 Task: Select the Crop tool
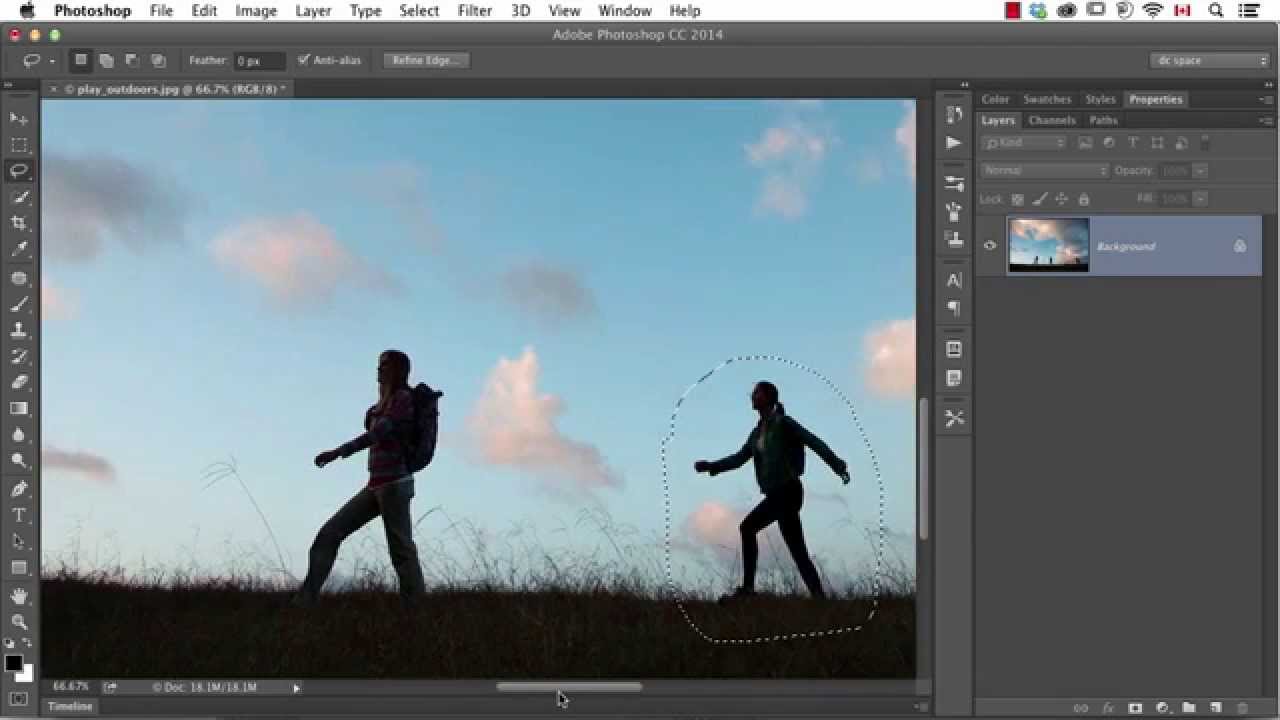[x=19, y=223]
